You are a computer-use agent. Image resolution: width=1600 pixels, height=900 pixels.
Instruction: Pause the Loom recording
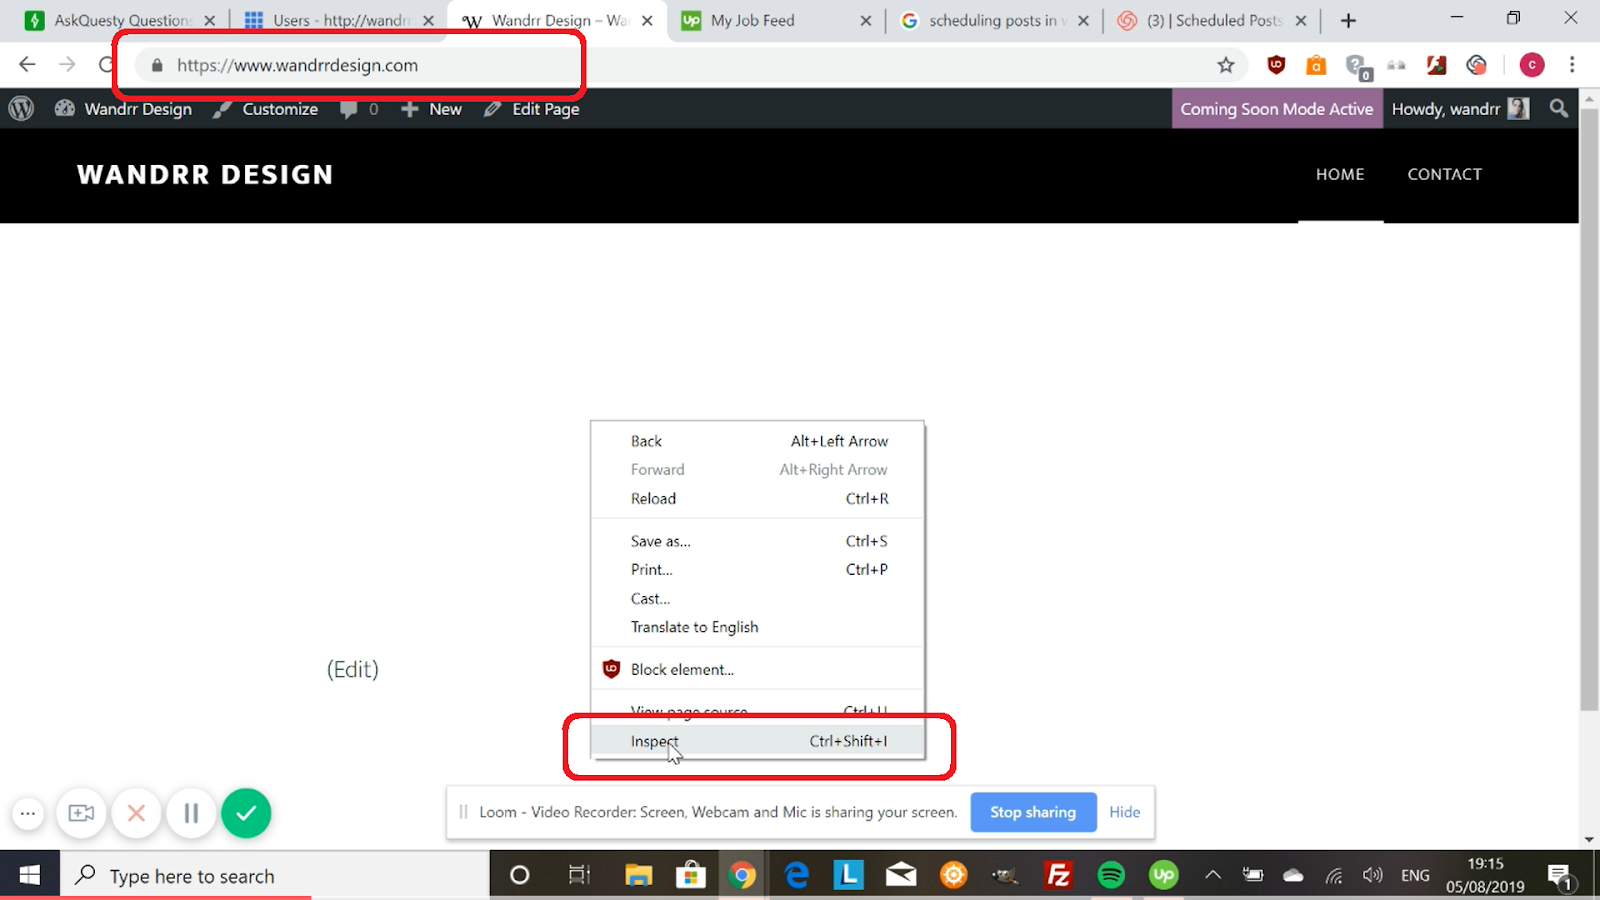(191, 813)
